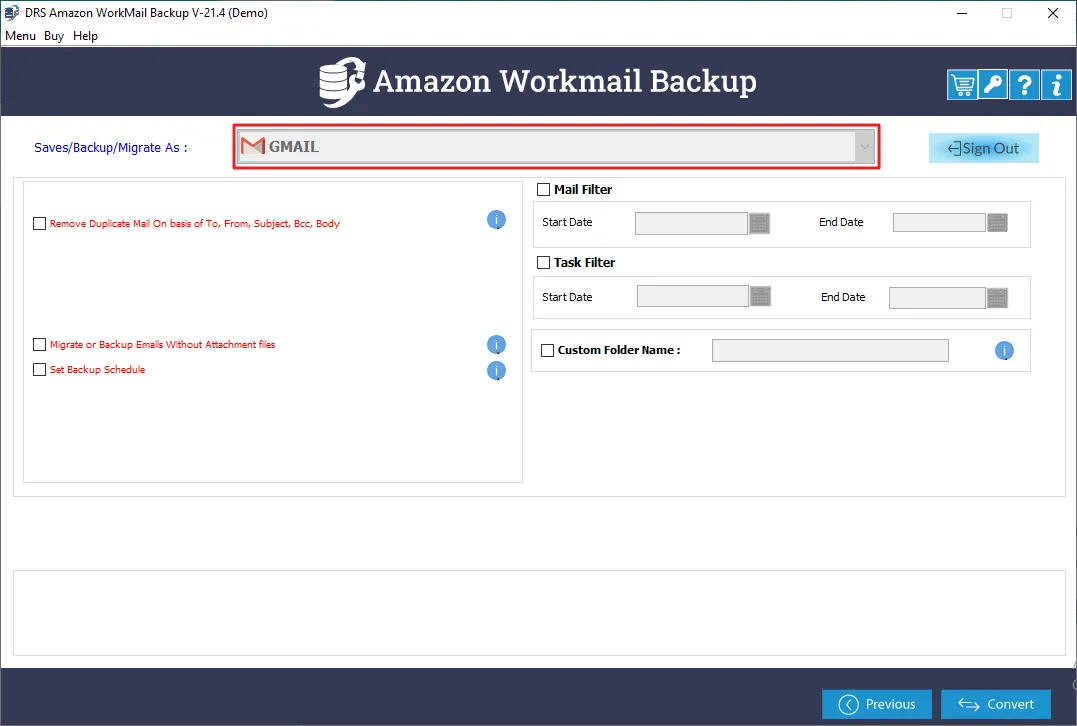Click Mail Filter Start Date field

point(691,223)
